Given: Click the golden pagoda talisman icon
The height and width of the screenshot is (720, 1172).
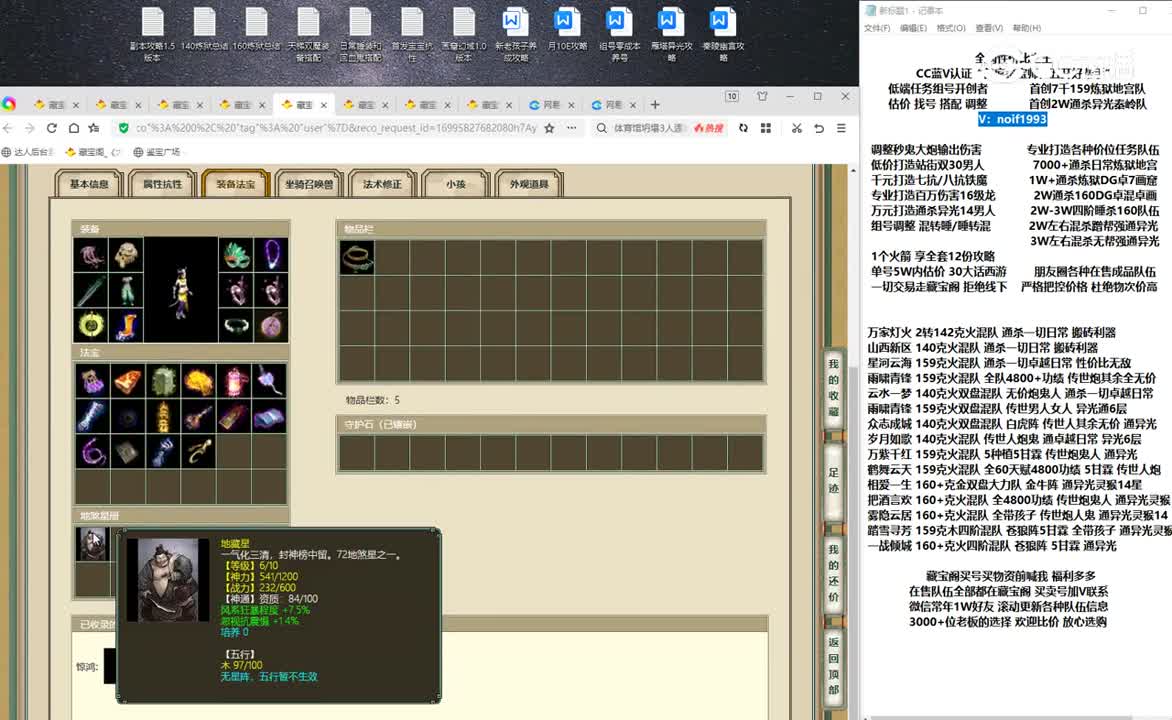Looking at the screenshot, I should point(164,416).
